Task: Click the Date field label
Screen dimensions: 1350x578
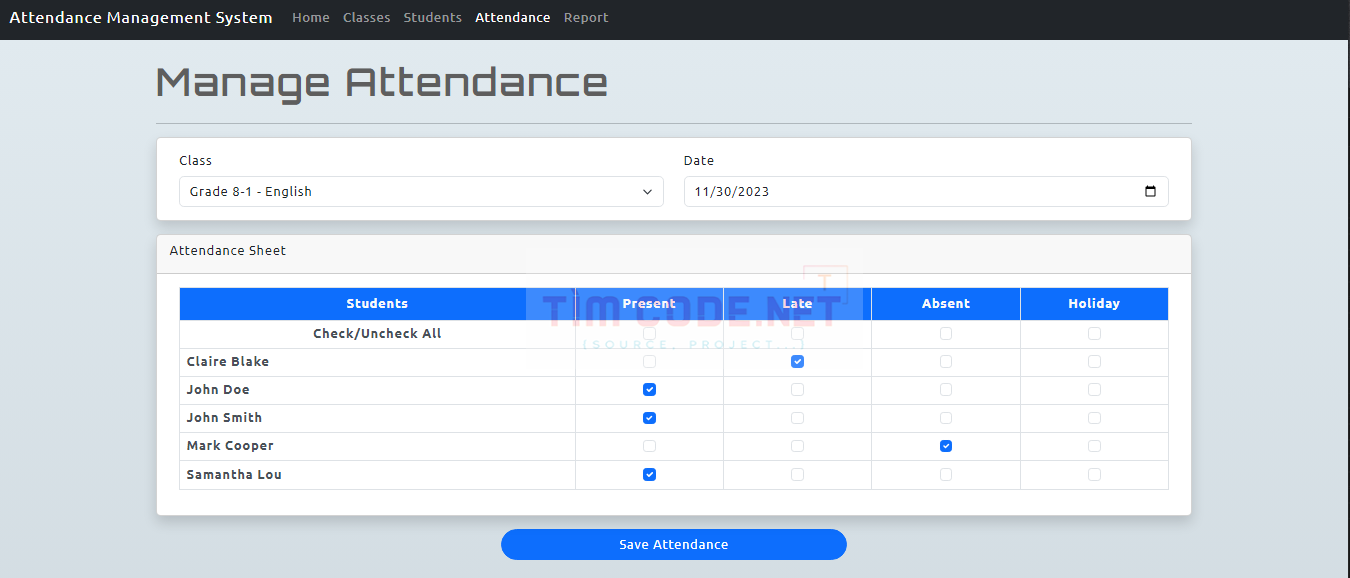Action: tap(699, 160)
